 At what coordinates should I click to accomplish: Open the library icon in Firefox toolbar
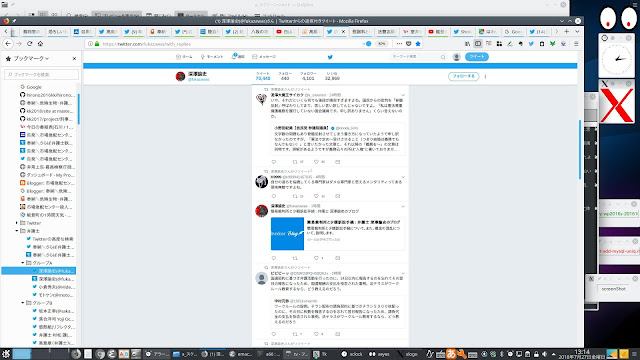[467, 44]
